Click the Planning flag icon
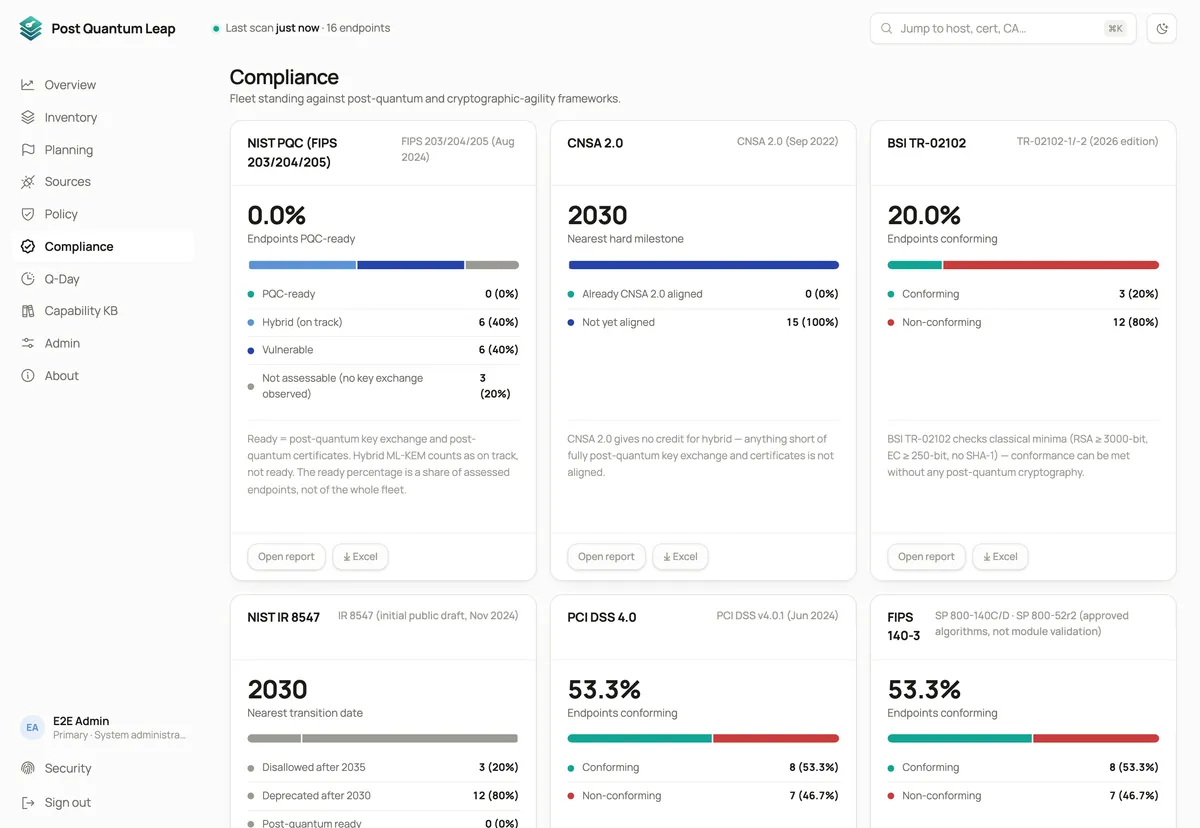 pyautogui.click(x=28, y=150)
